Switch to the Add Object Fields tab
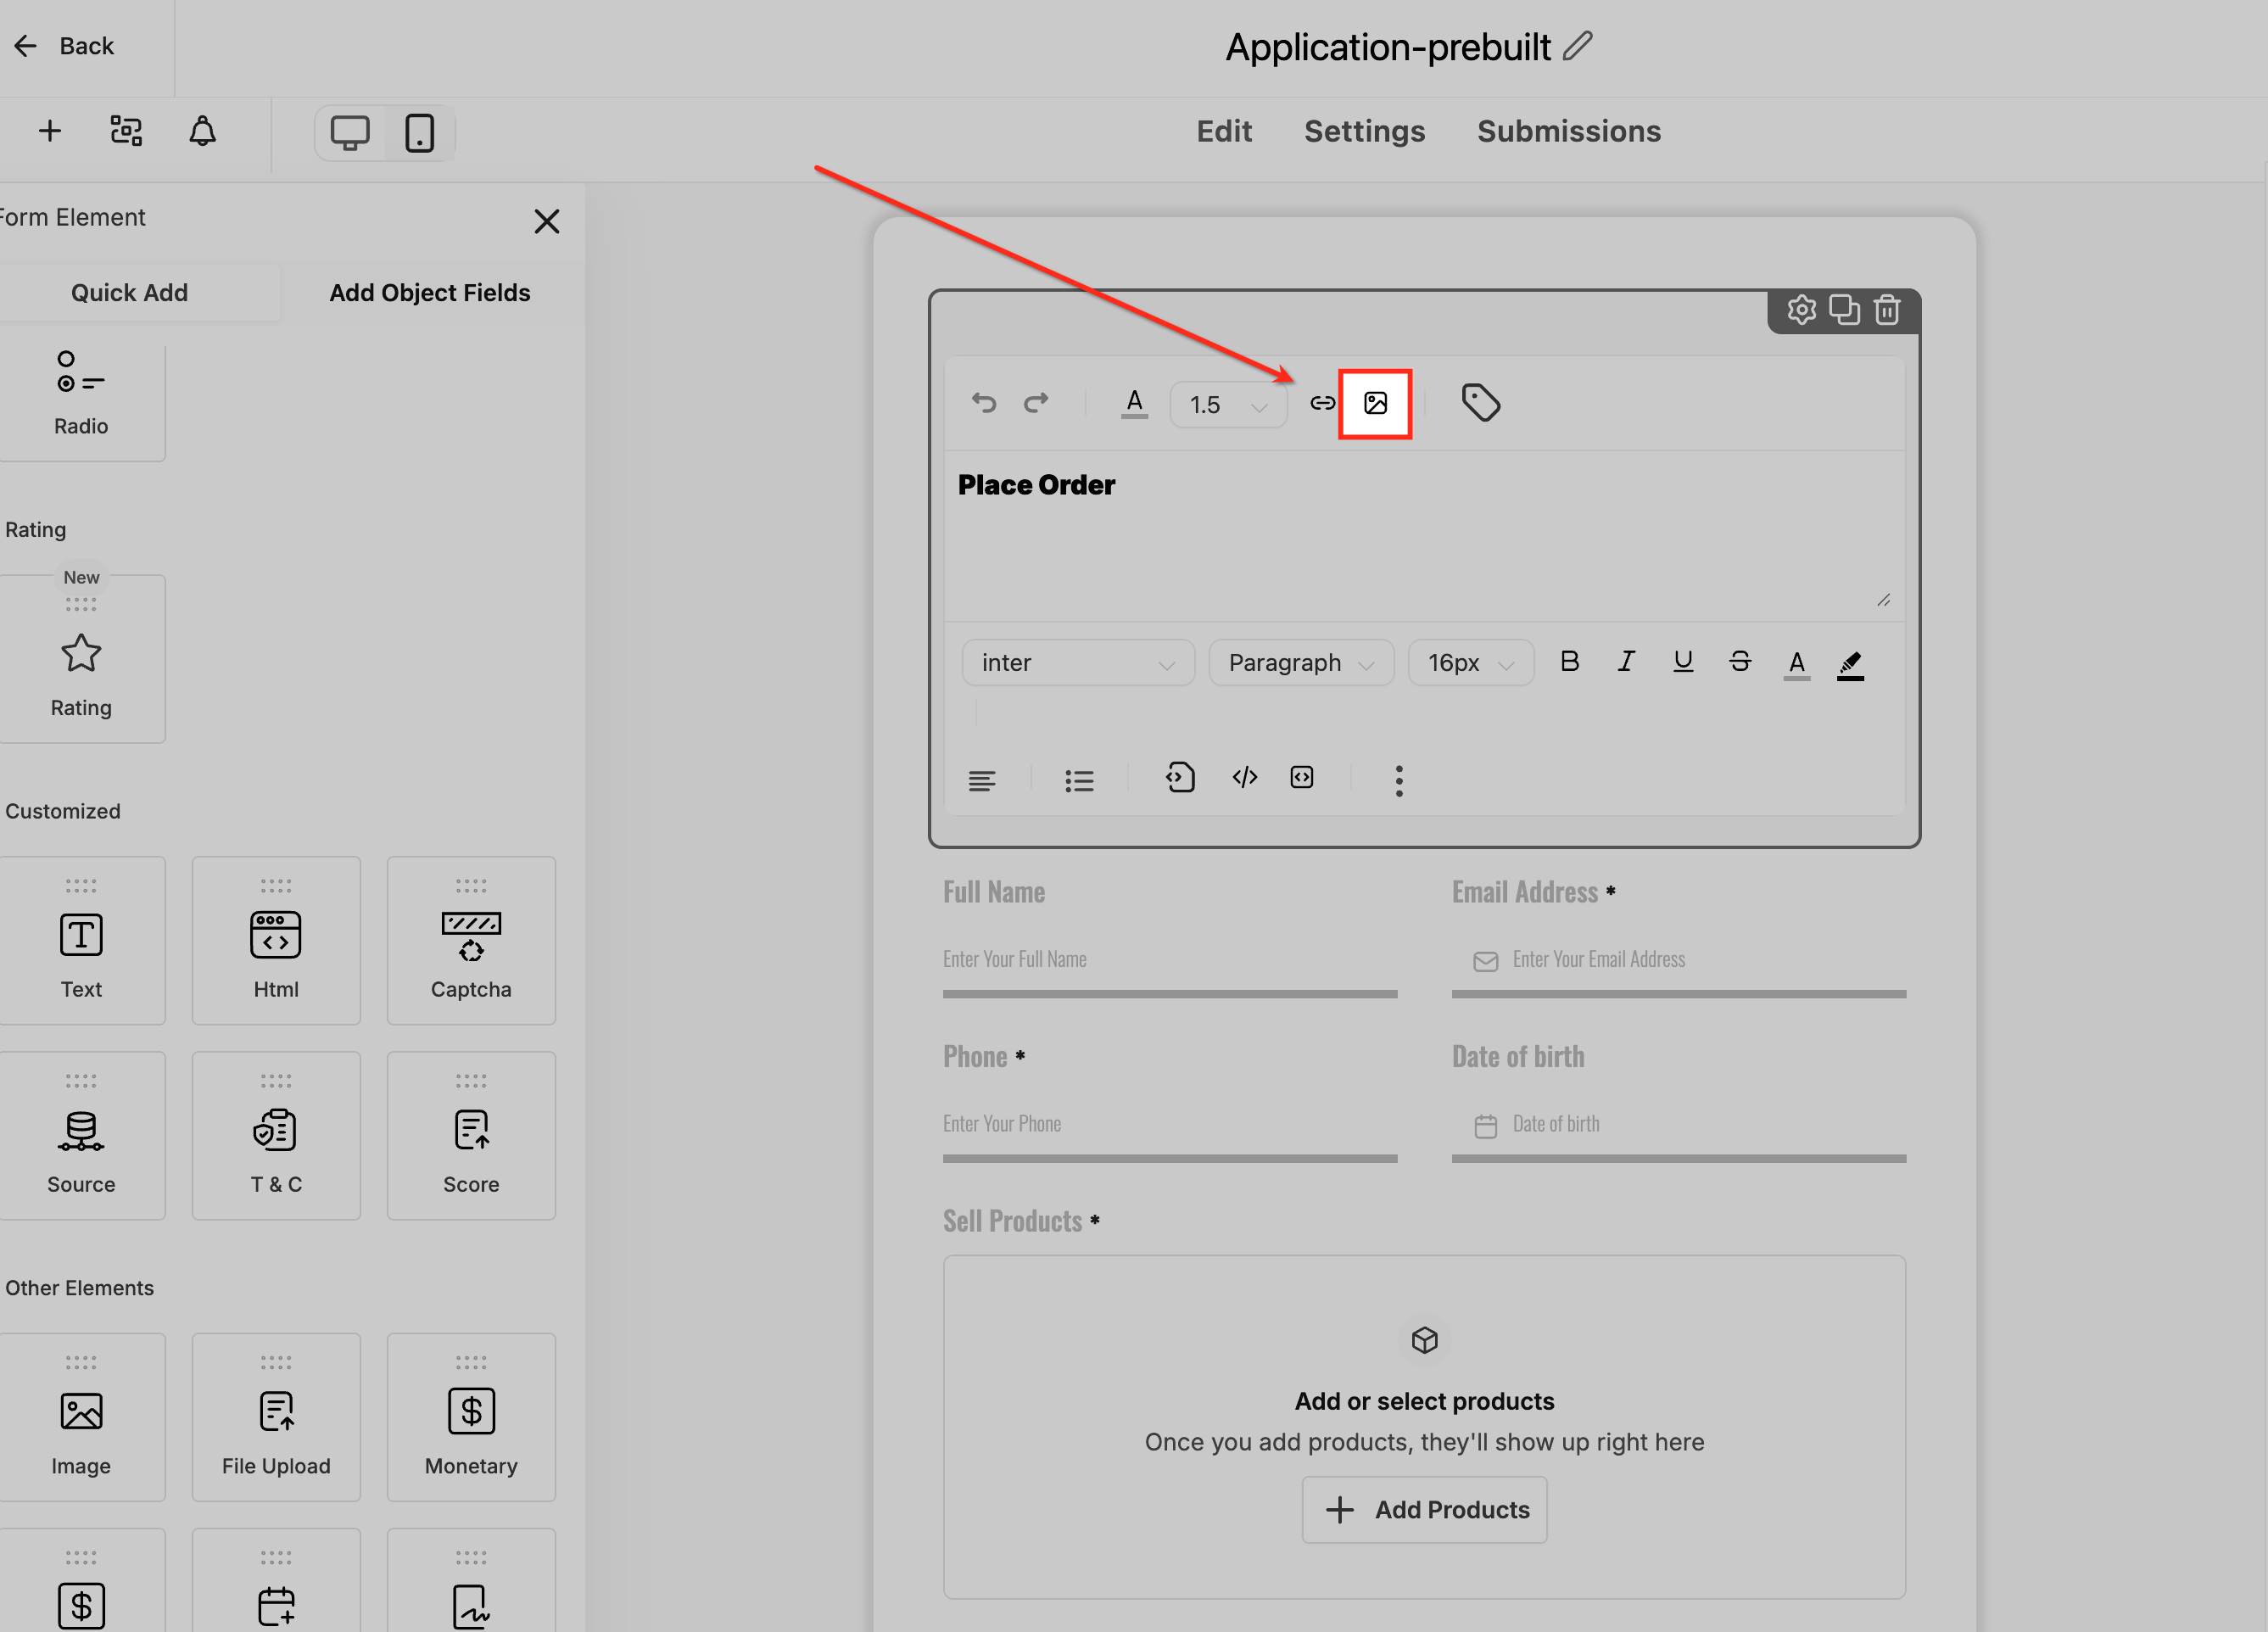2268x1632 pixels. click(429, 293)
